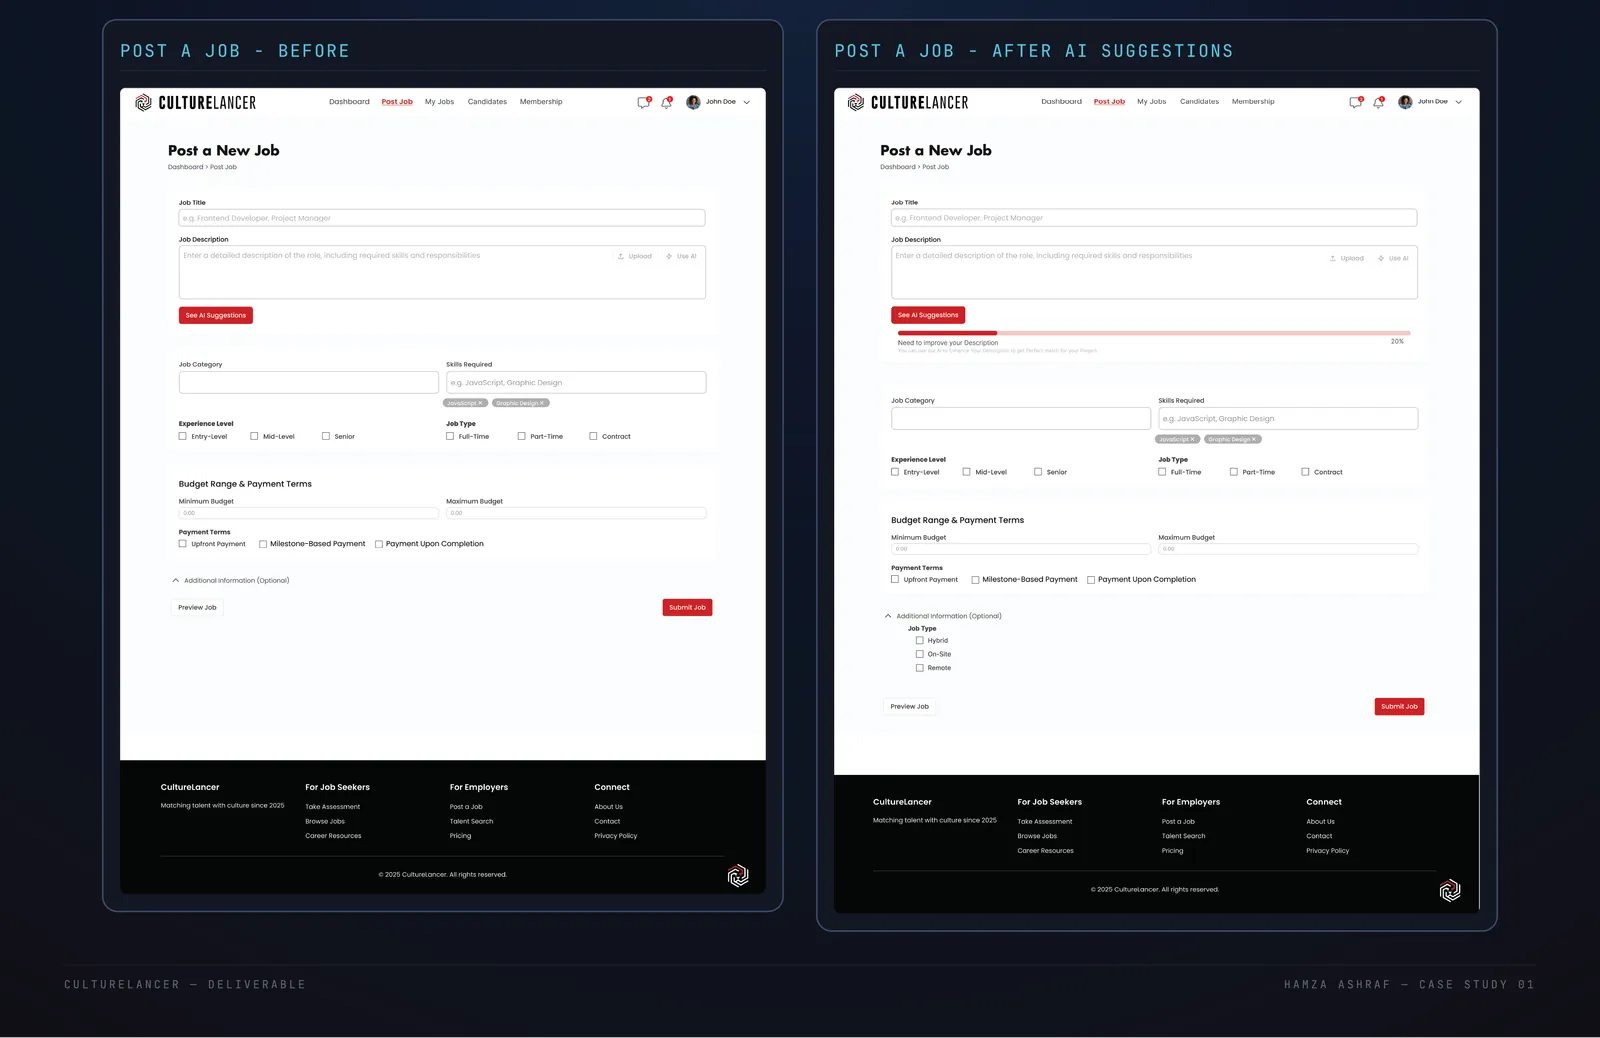Open Membership nav item in After panel

pyautogui.click(x=1253, y=102)
